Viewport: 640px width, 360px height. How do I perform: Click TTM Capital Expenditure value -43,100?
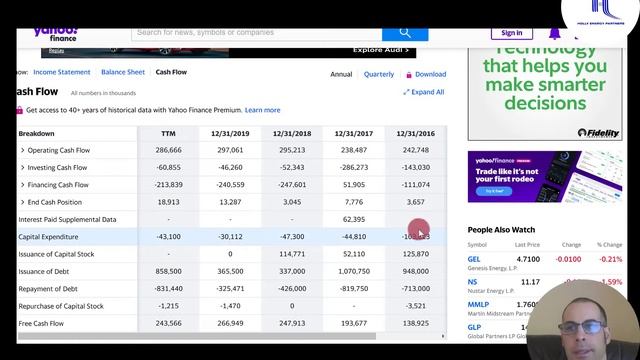[x=168, y=237]
